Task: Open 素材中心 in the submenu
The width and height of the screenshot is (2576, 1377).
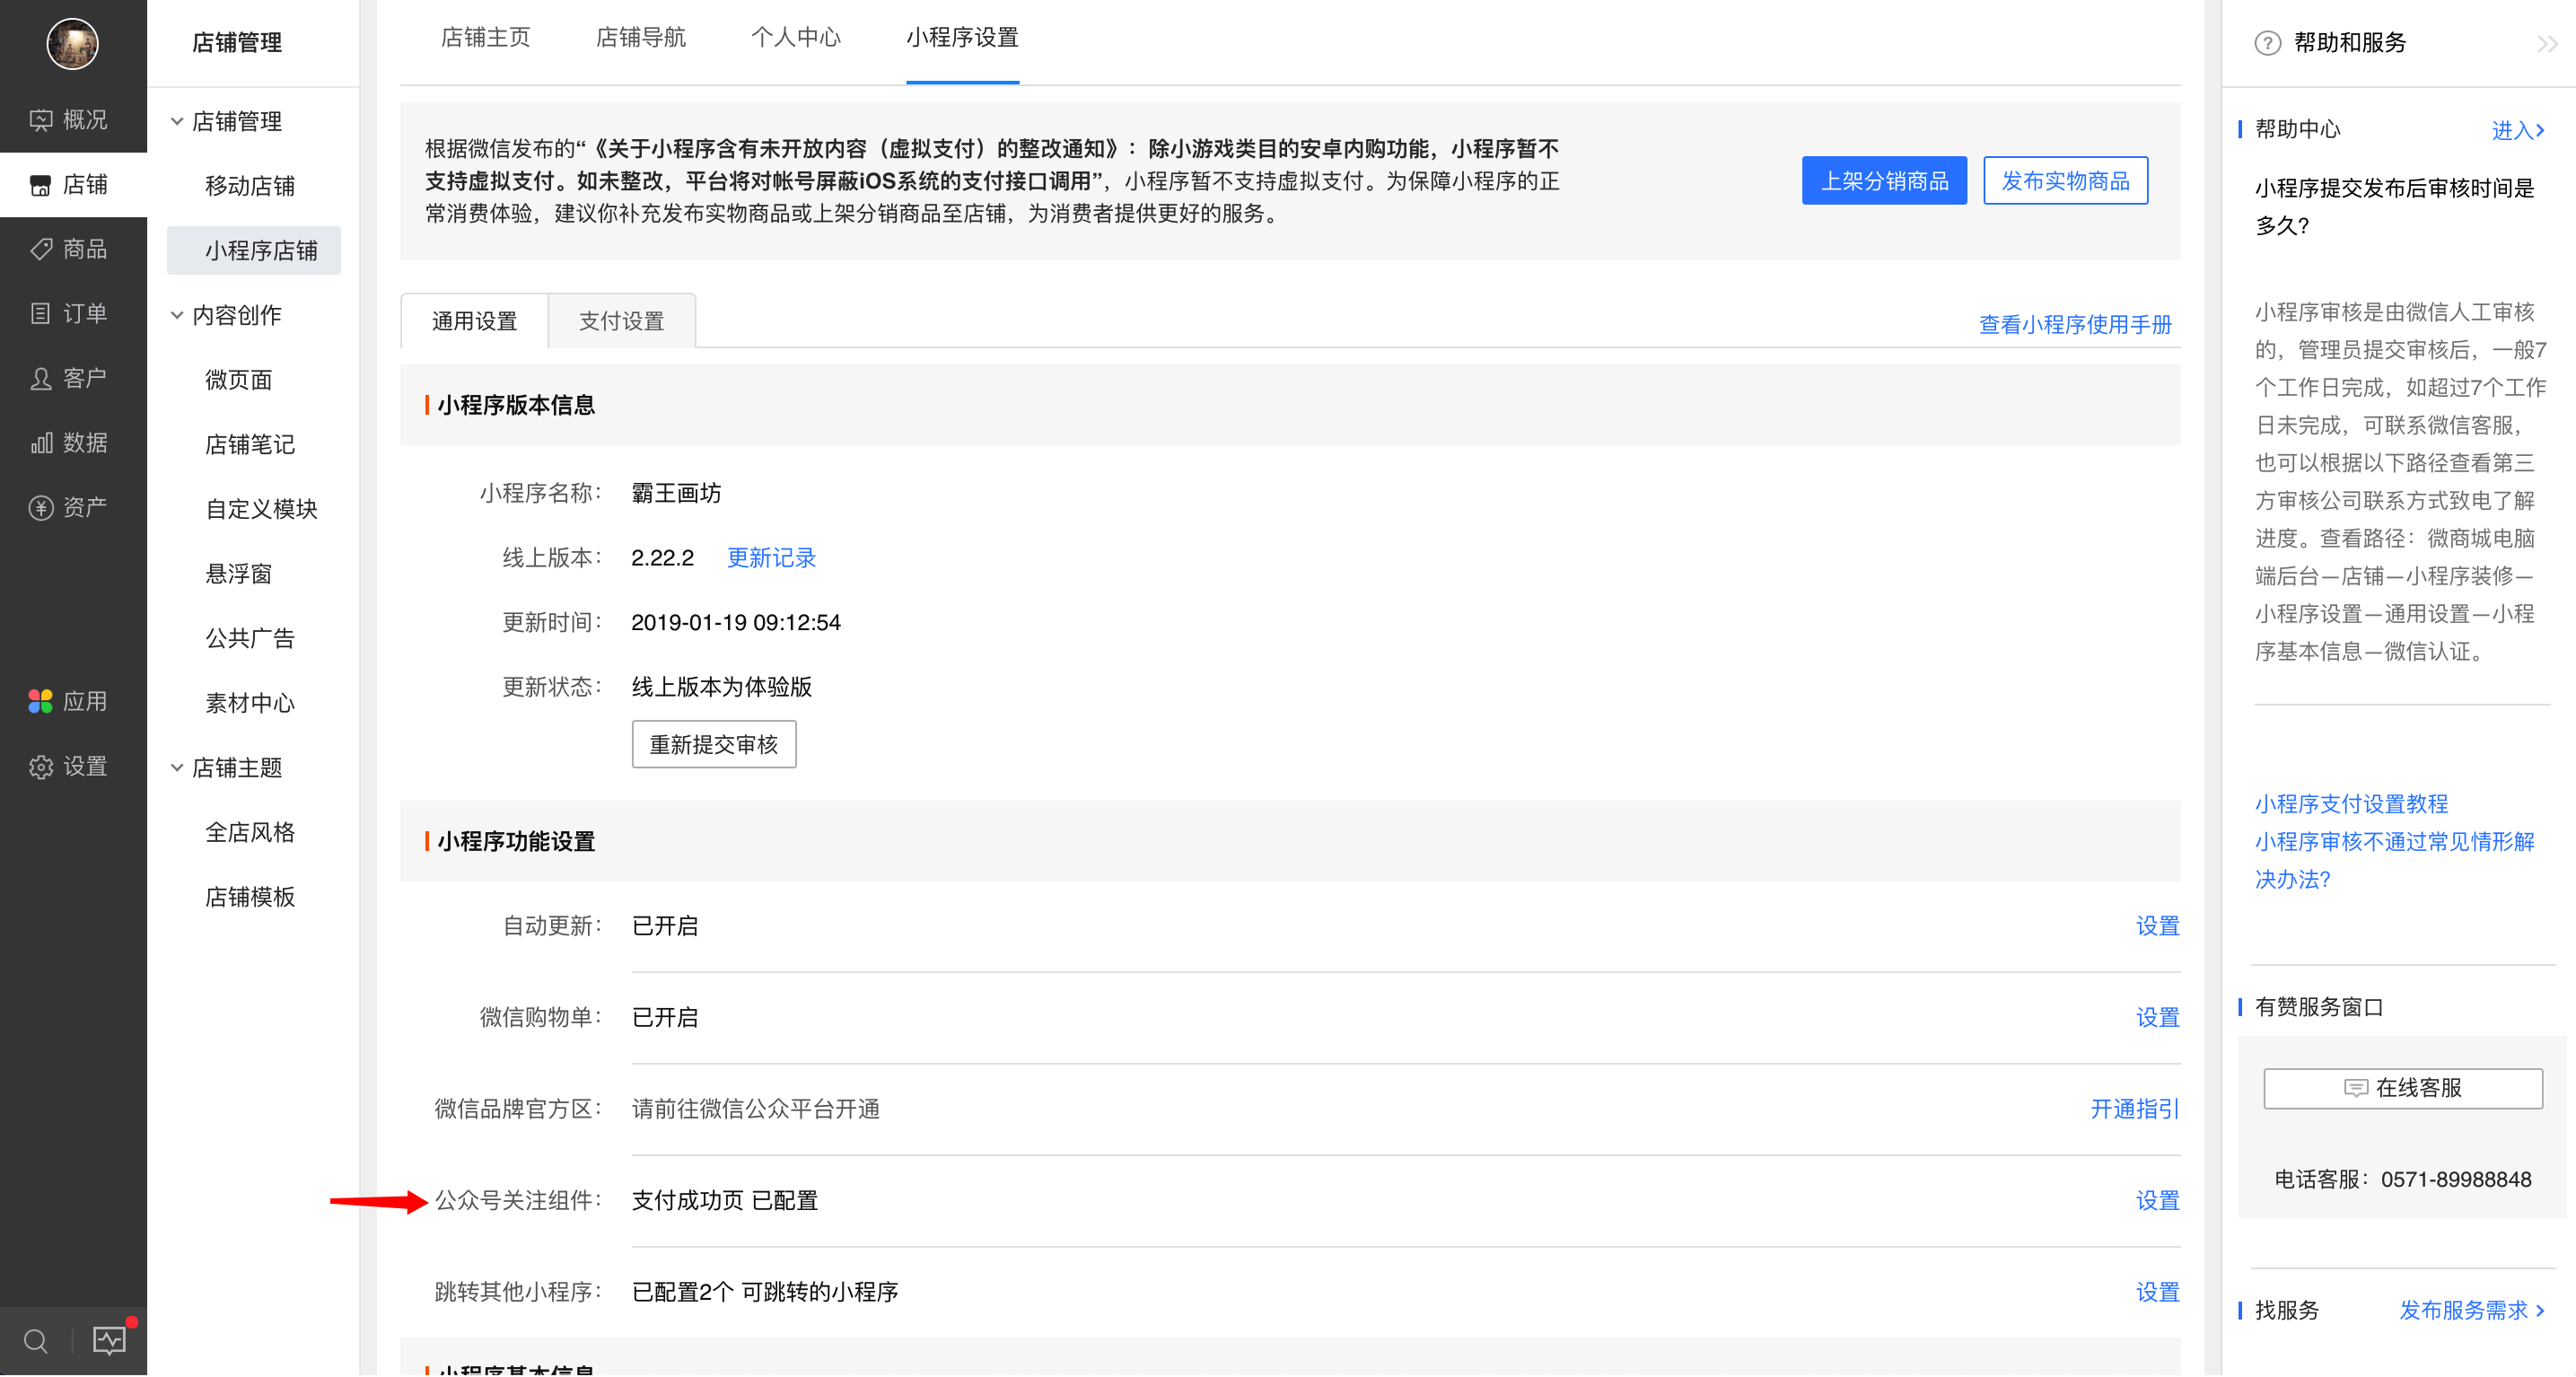Action: (x=250, y=704)
